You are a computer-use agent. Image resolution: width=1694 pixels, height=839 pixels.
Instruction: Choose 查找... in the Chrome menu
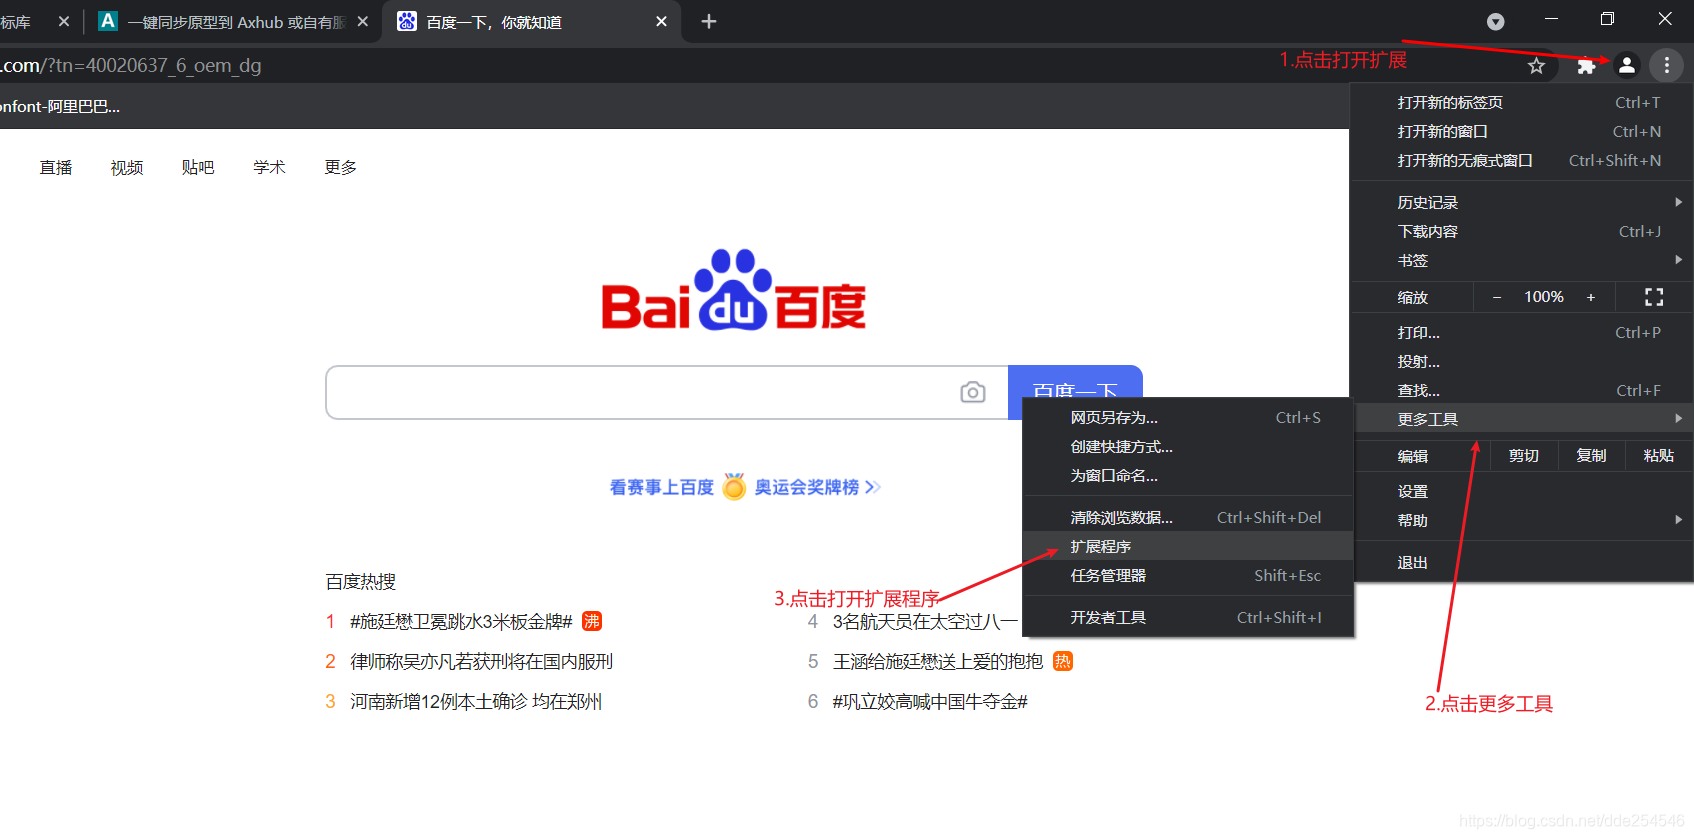click(x=1521, y=390)
